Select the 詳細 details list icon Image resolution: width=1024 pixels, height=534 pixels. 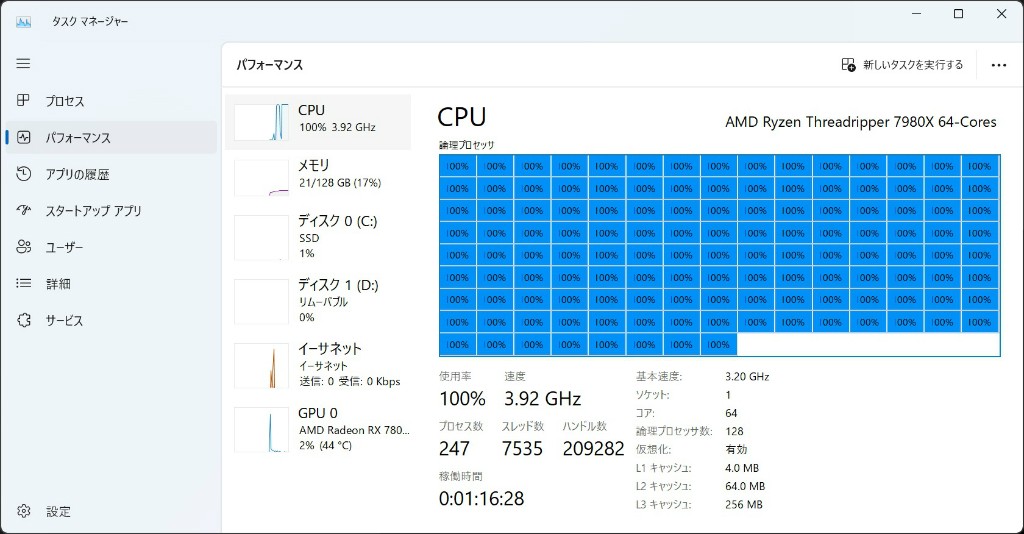coord(24,284)
